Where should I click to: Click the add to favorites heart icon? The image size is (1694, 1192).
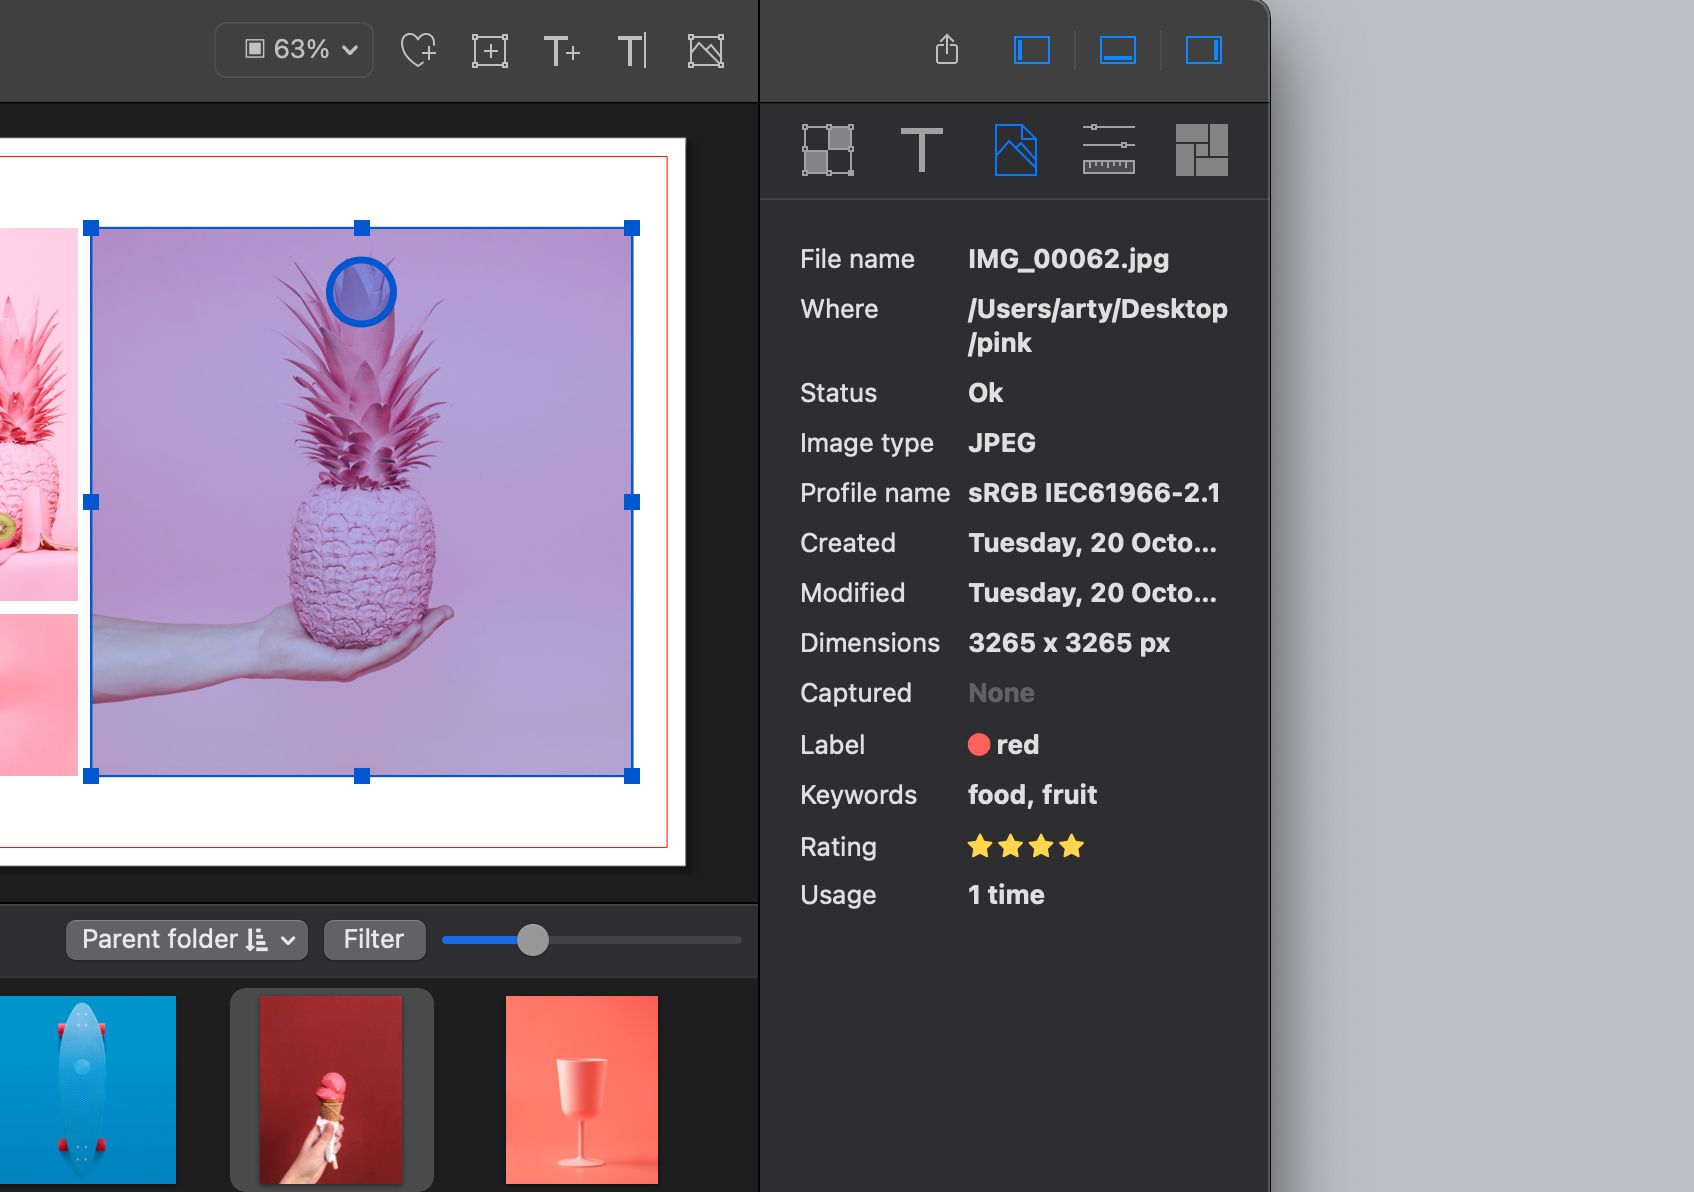(418, 50)
